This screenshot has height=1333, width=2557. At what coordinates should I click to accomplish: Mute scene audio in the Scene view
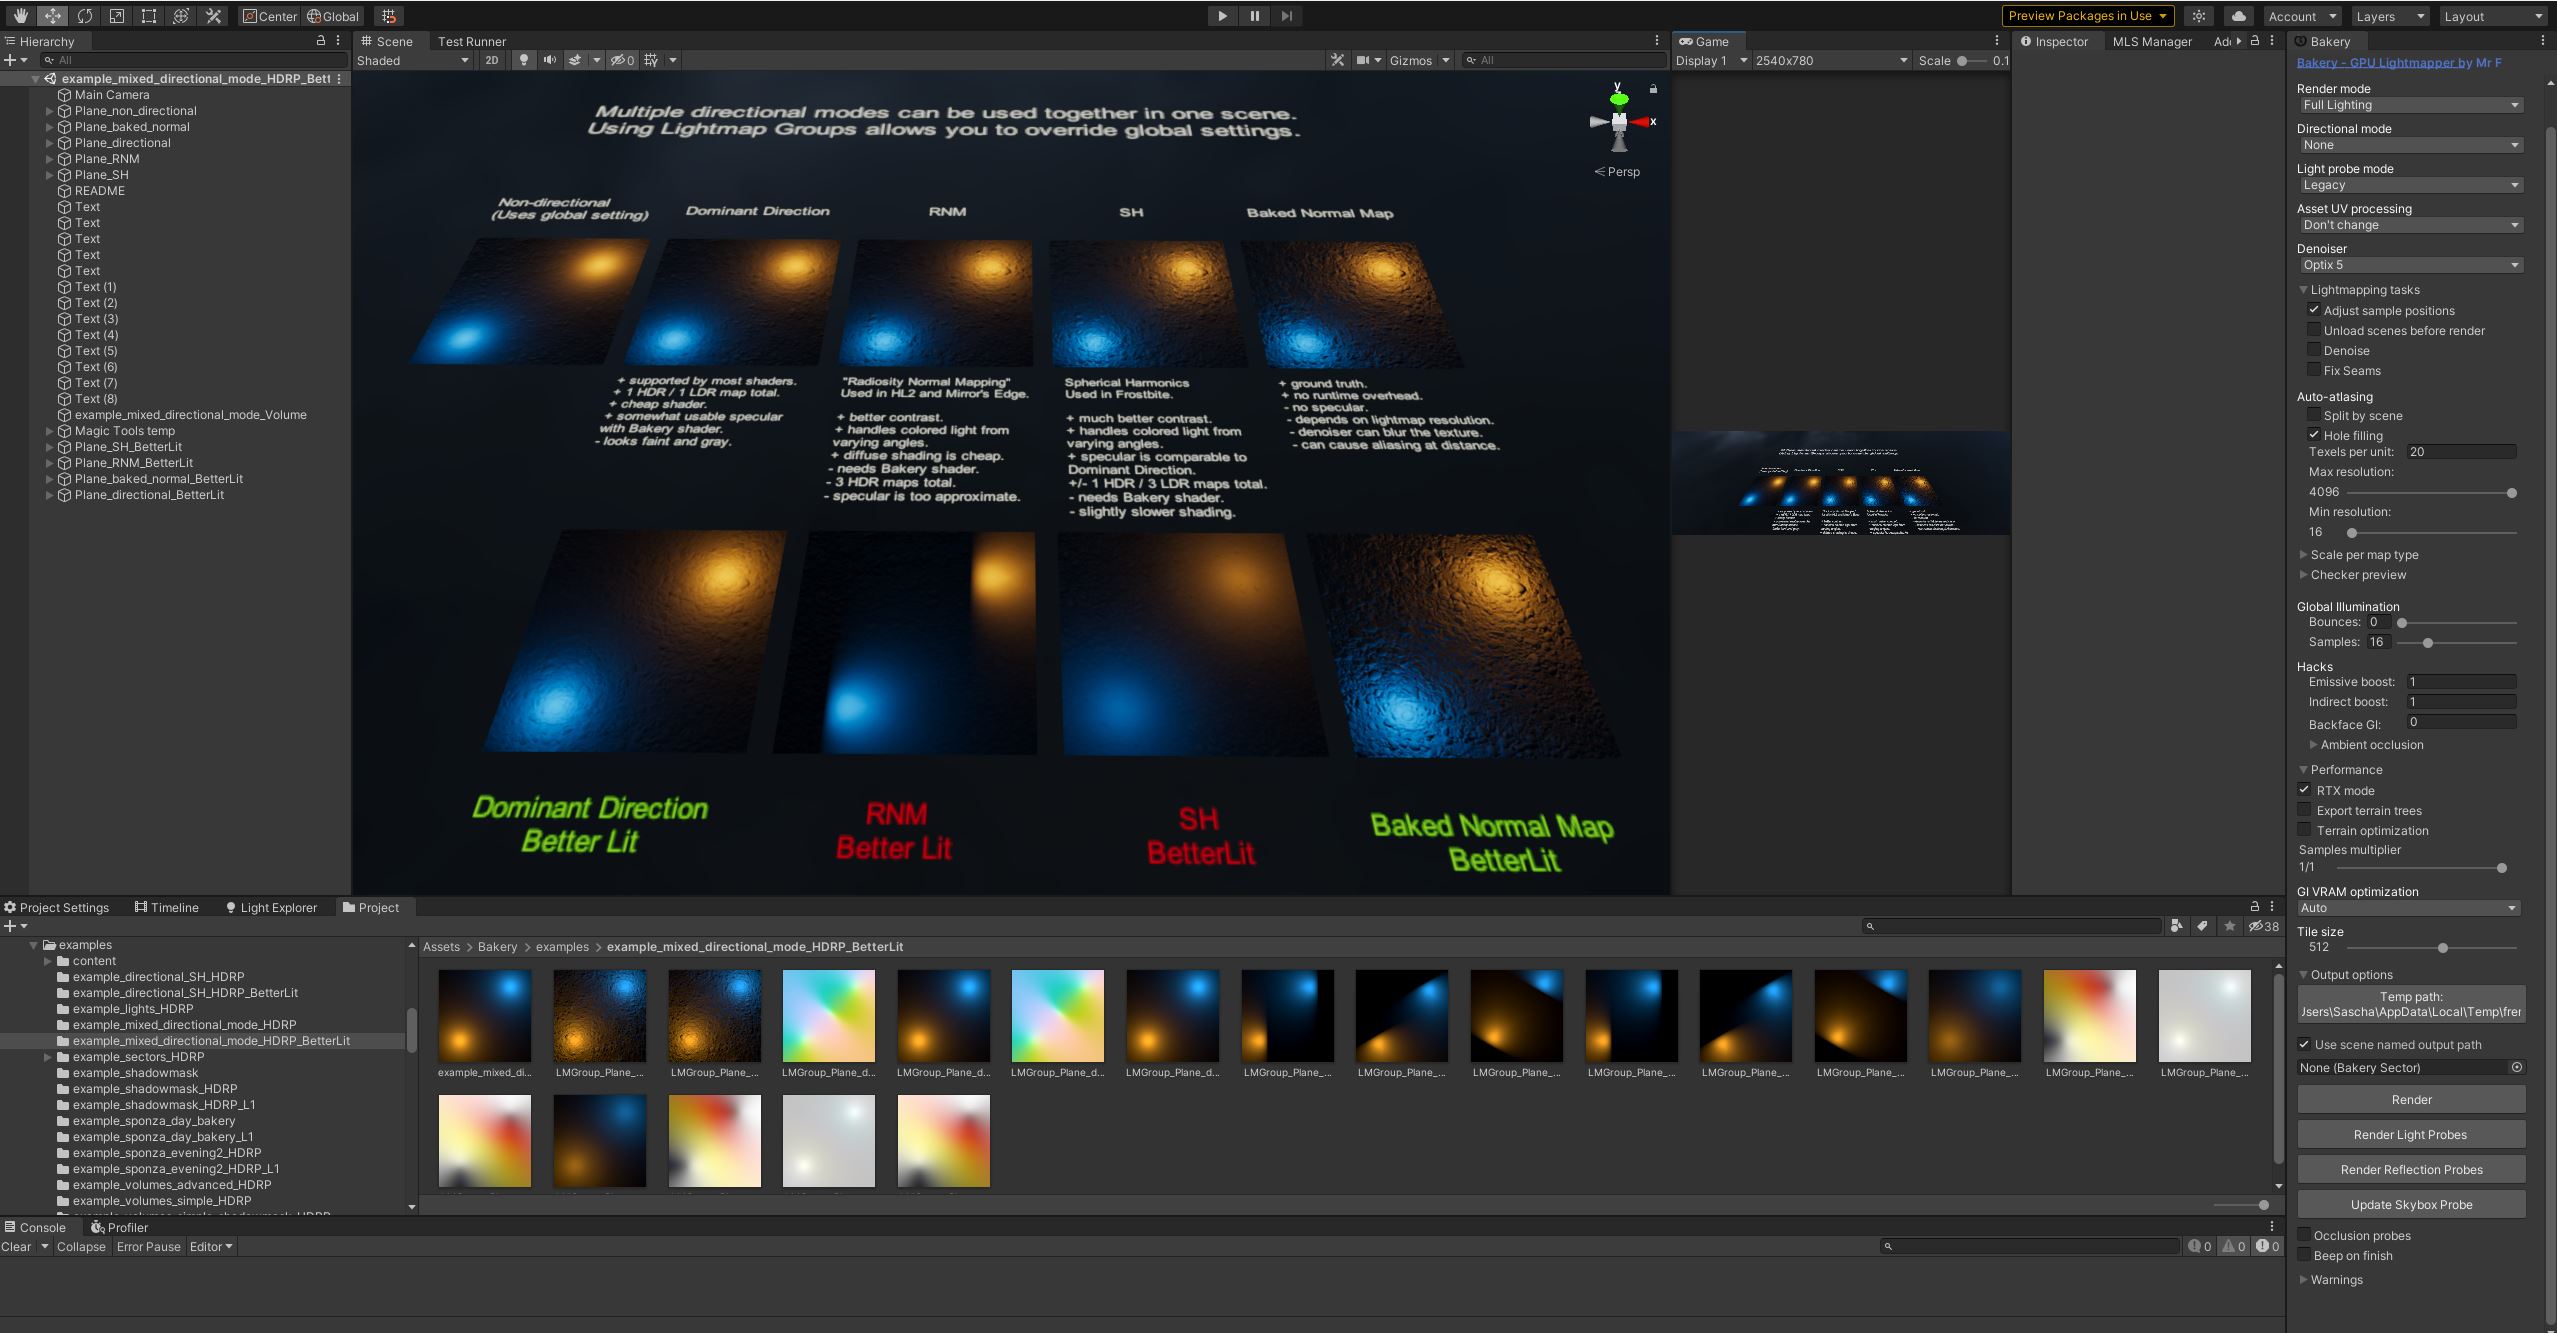(x=548, y=60)
